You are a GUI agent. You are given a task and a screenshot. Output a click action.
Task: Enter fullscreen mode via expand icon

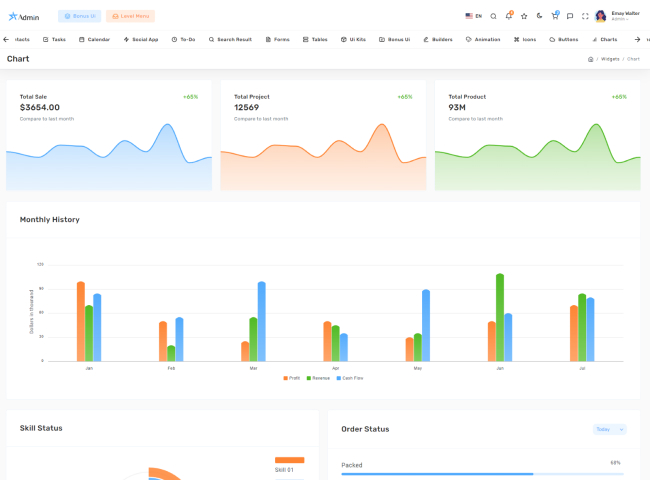coord(585,16)
